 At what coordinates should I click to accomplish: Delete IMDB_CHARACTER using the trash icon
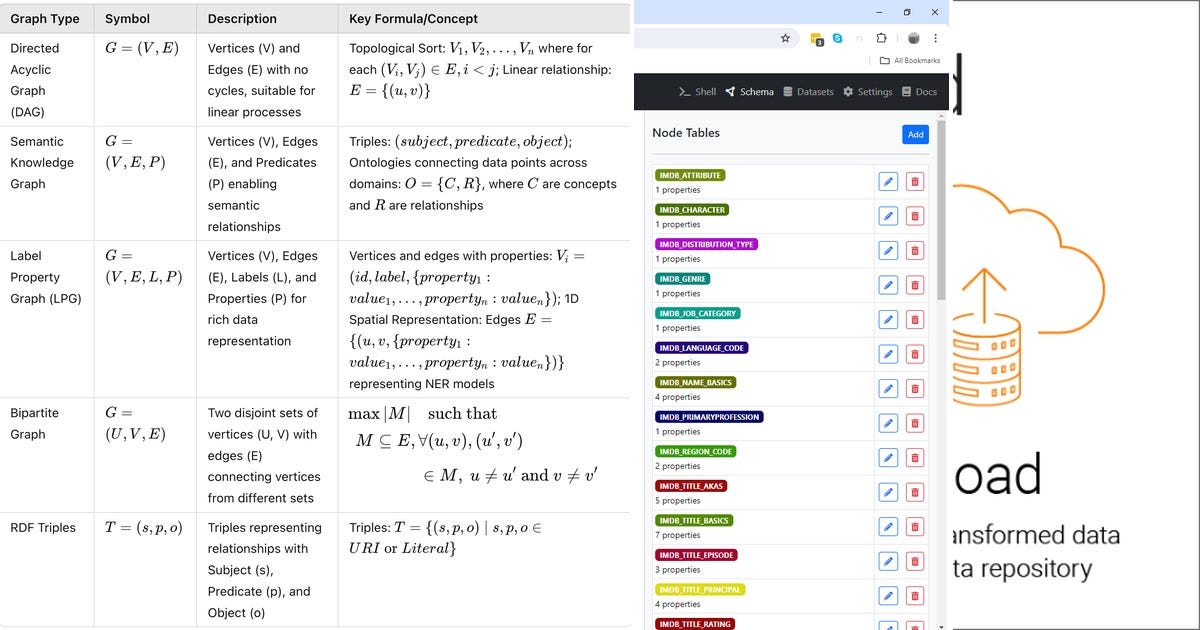click(915, 215)
